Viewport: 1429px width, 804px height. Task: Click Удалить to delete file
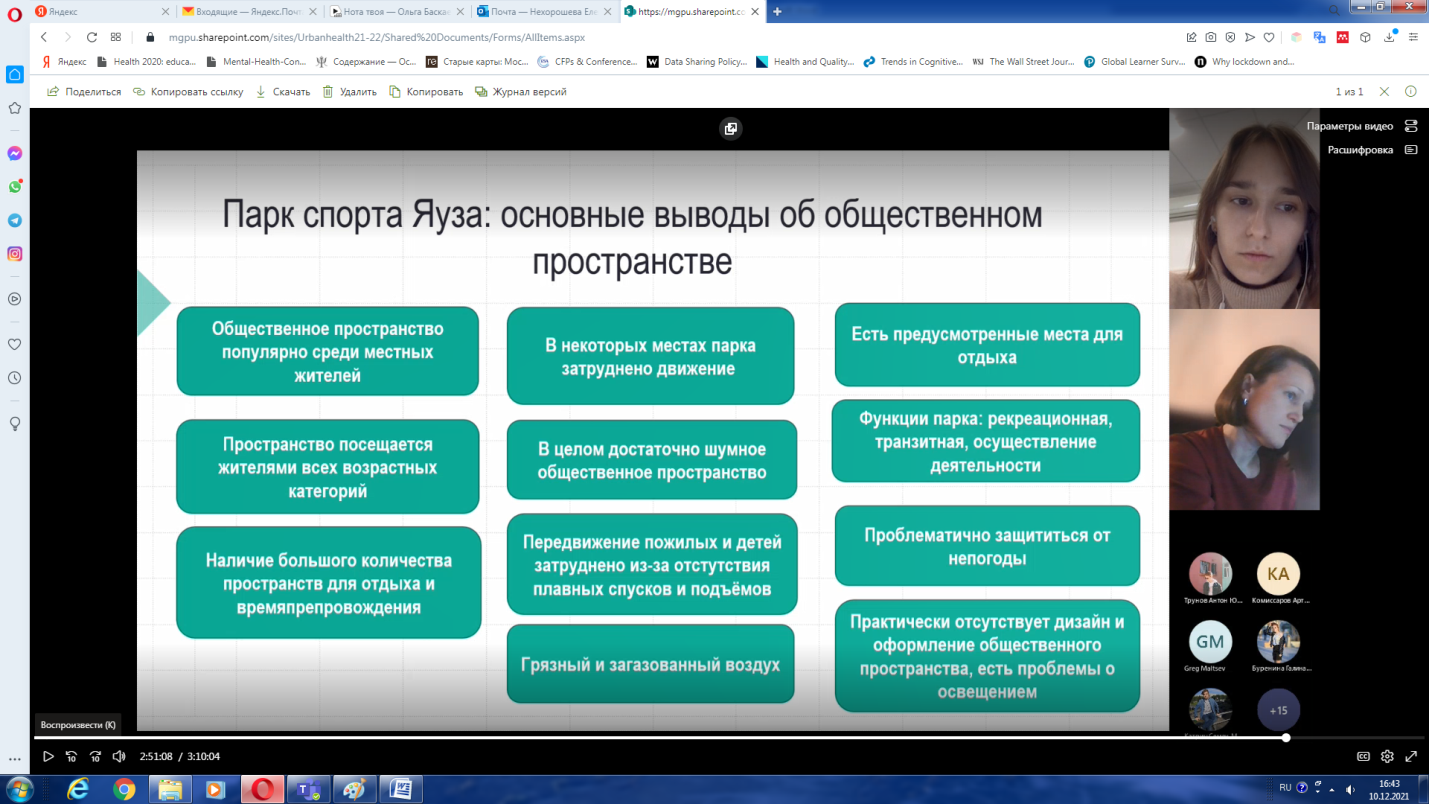(x=349, y=92)
